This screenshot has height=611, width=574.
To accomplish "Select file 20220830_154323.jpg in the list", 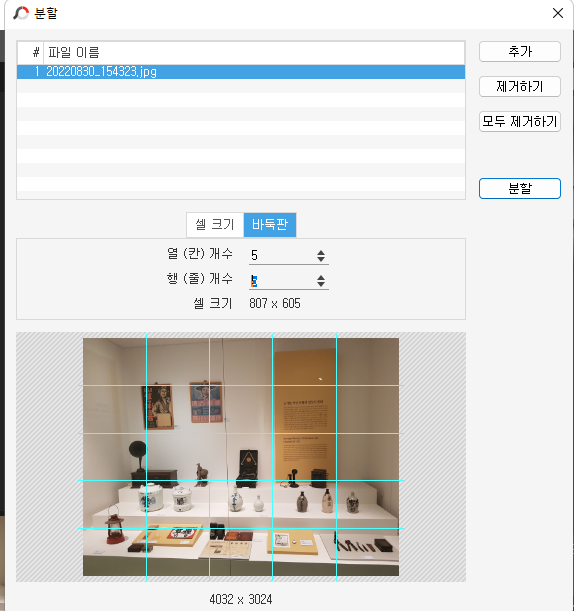I will click(x=241, y=72).
